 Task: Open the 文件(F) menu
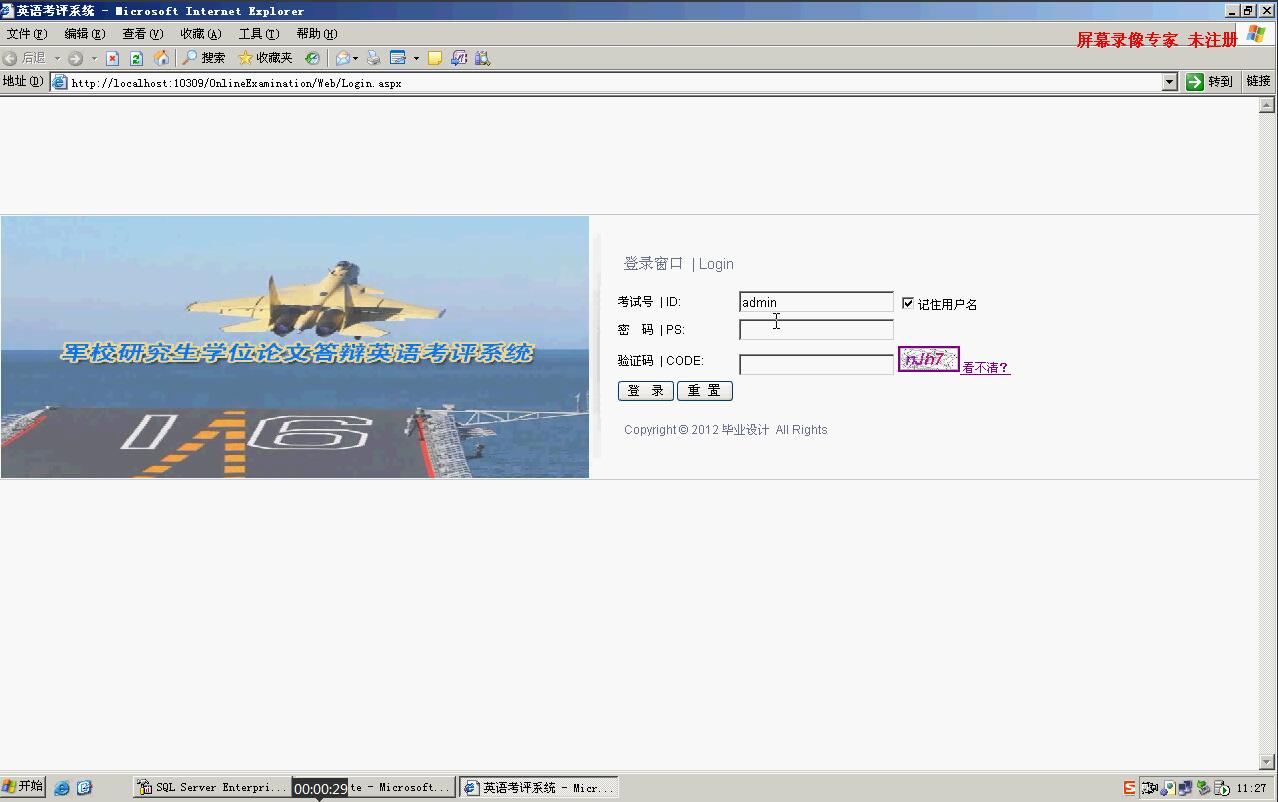point(27,34)
